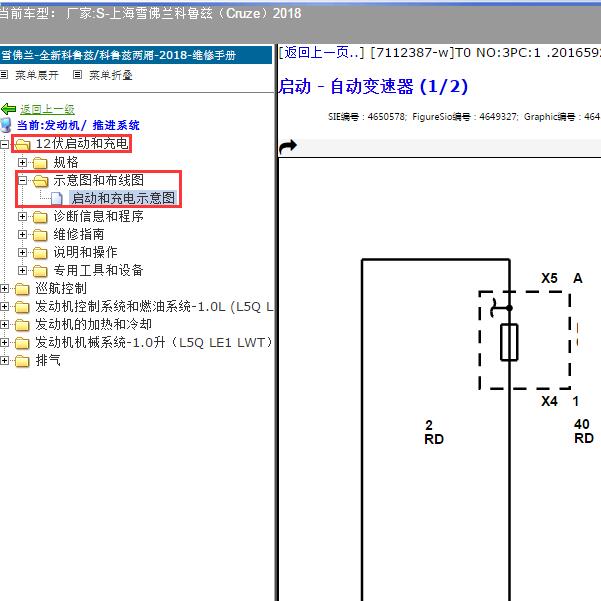Screen dimensions: 601x601
Task: Collapse the 示意图和布线图 tree node
Action: point(23,180)
